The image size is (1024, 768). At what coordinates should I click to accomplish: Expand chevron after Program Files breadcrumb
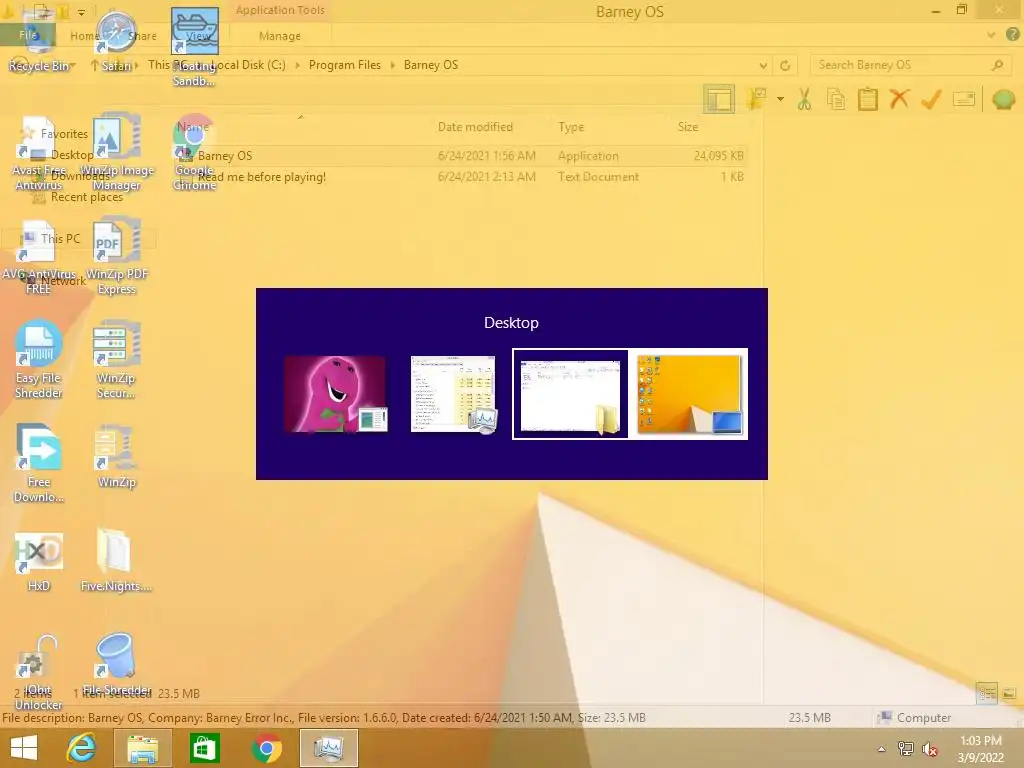[392, 65]
